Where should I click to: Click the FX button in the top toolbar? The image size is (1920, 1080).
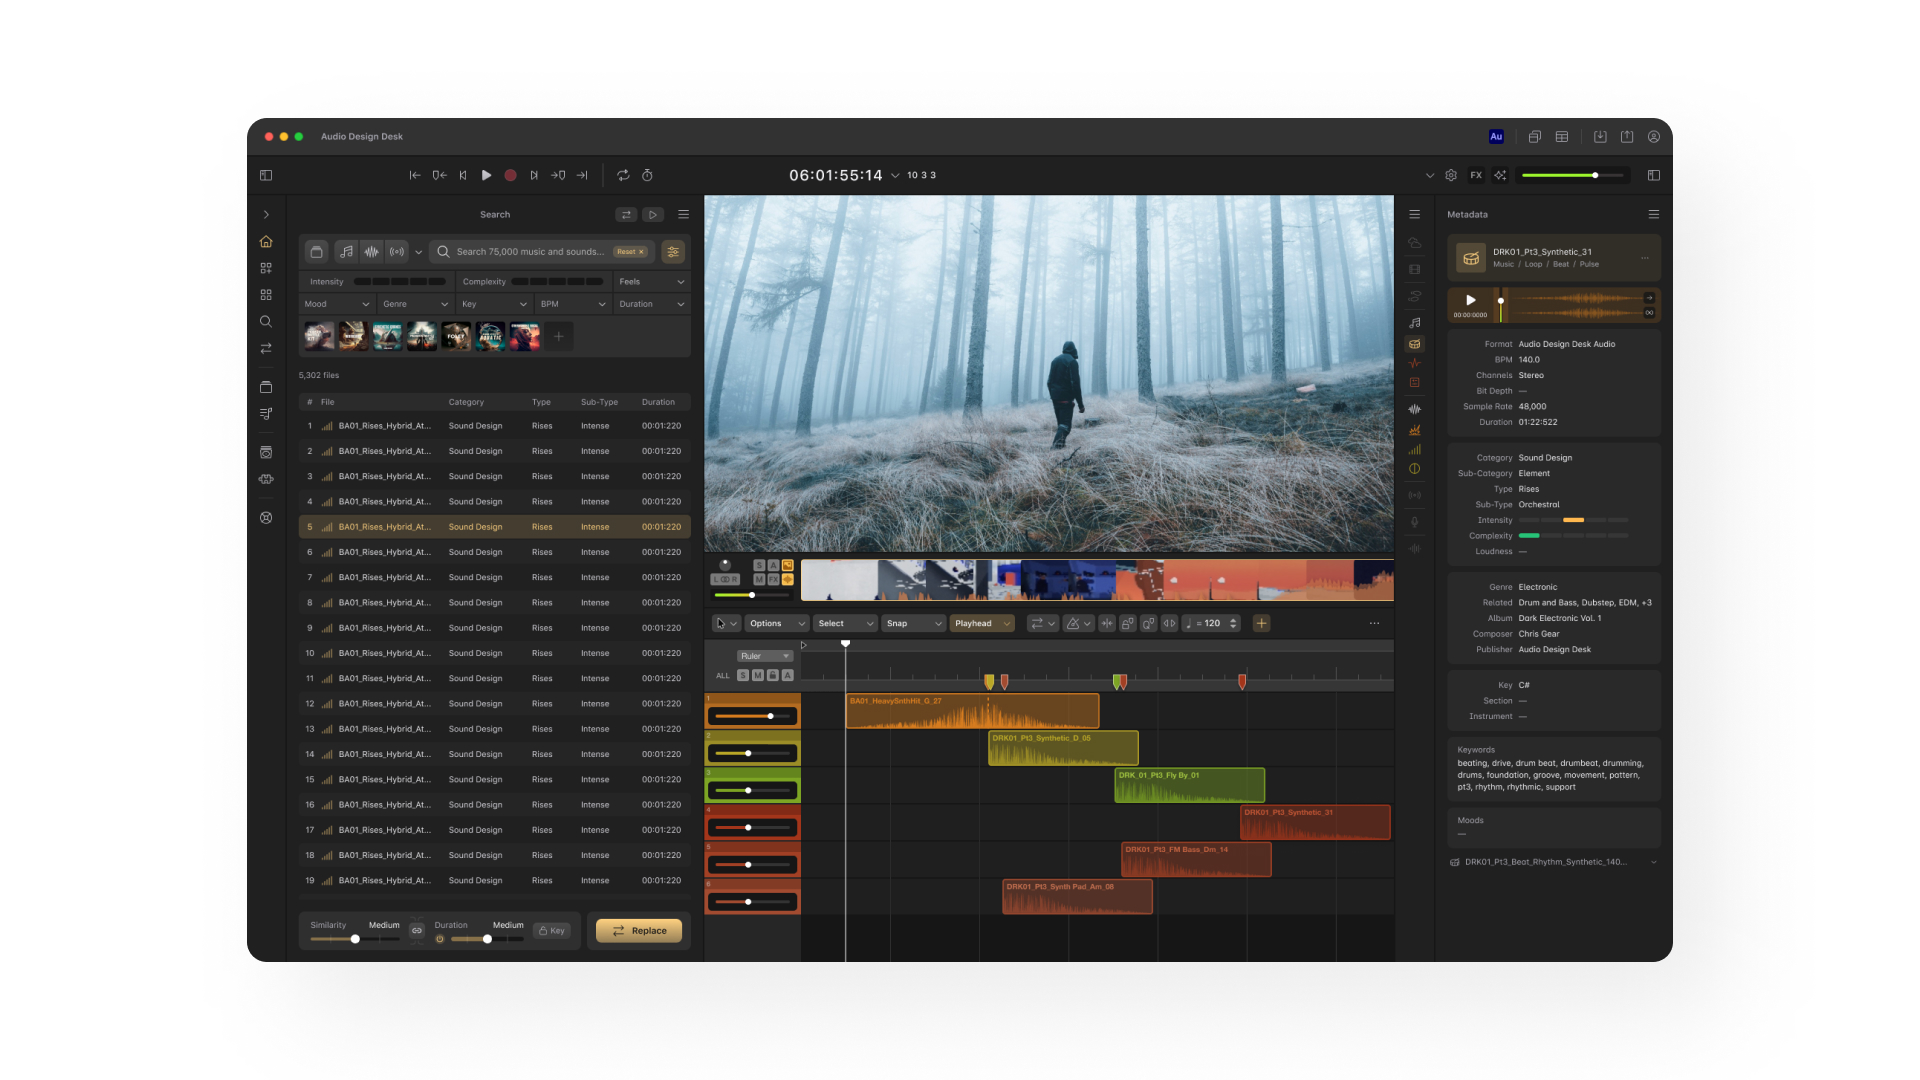(1477, 175)
